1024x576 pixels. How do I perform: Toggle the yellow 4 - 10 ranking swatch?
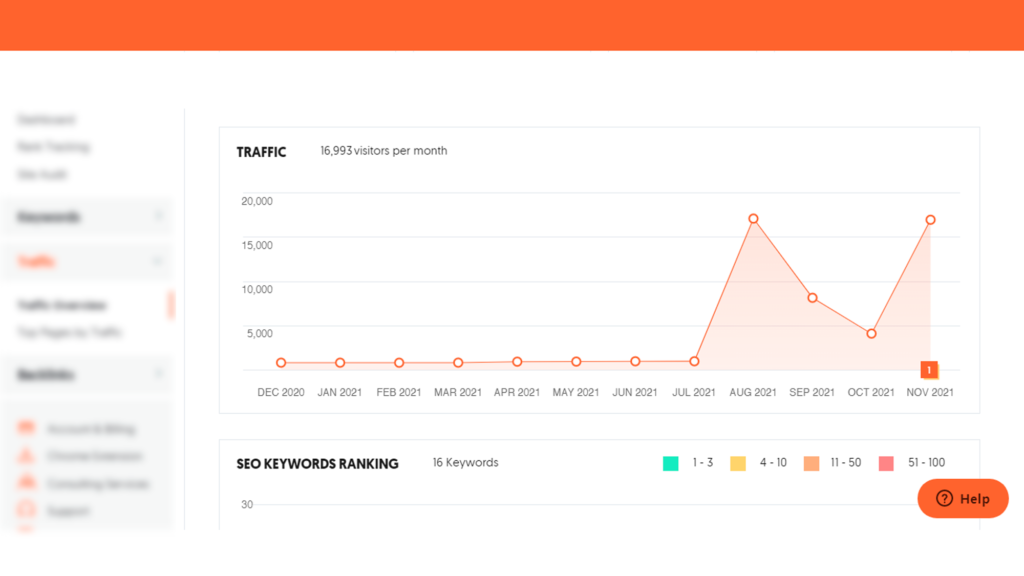pos(737,463)
